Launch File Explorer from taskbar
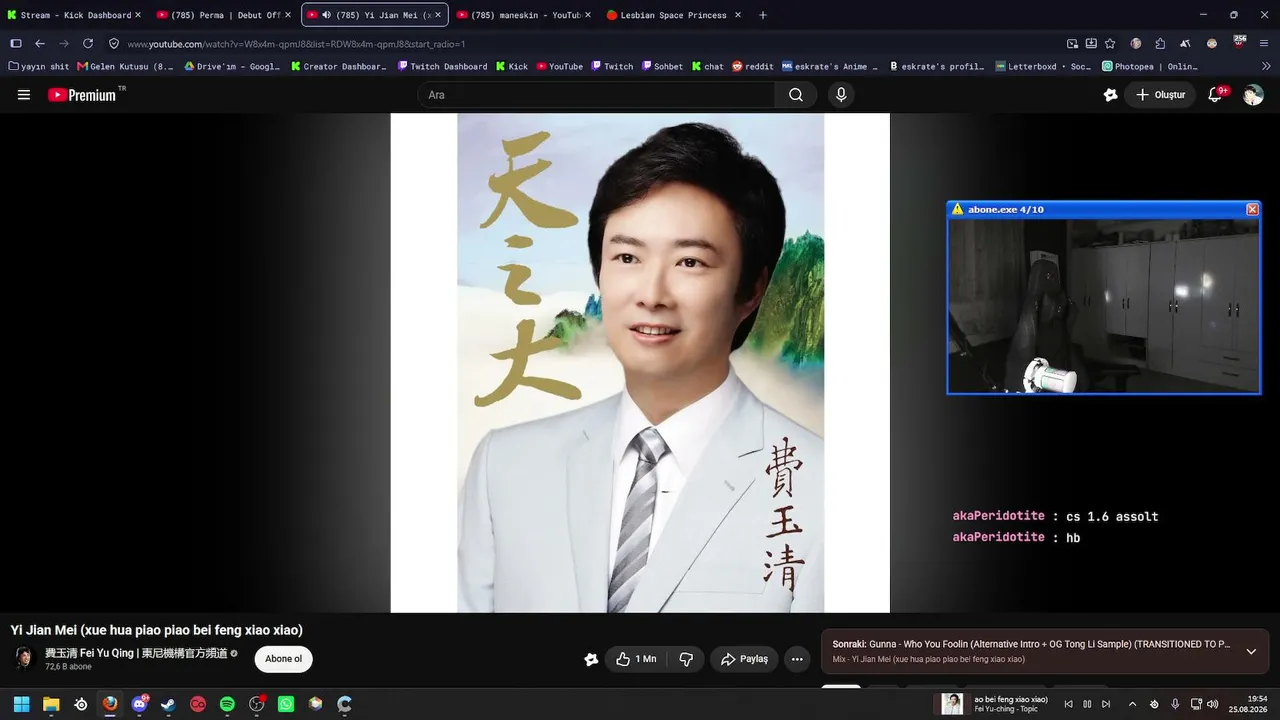The width and height of the screenshot is (1280, 720). click(51, 704)
